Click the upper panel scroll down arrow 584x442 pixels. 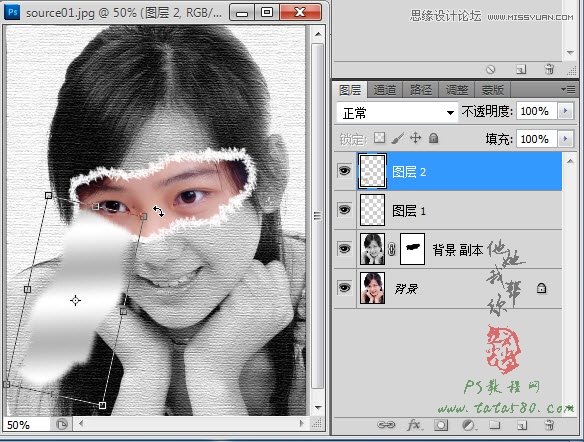570,53
